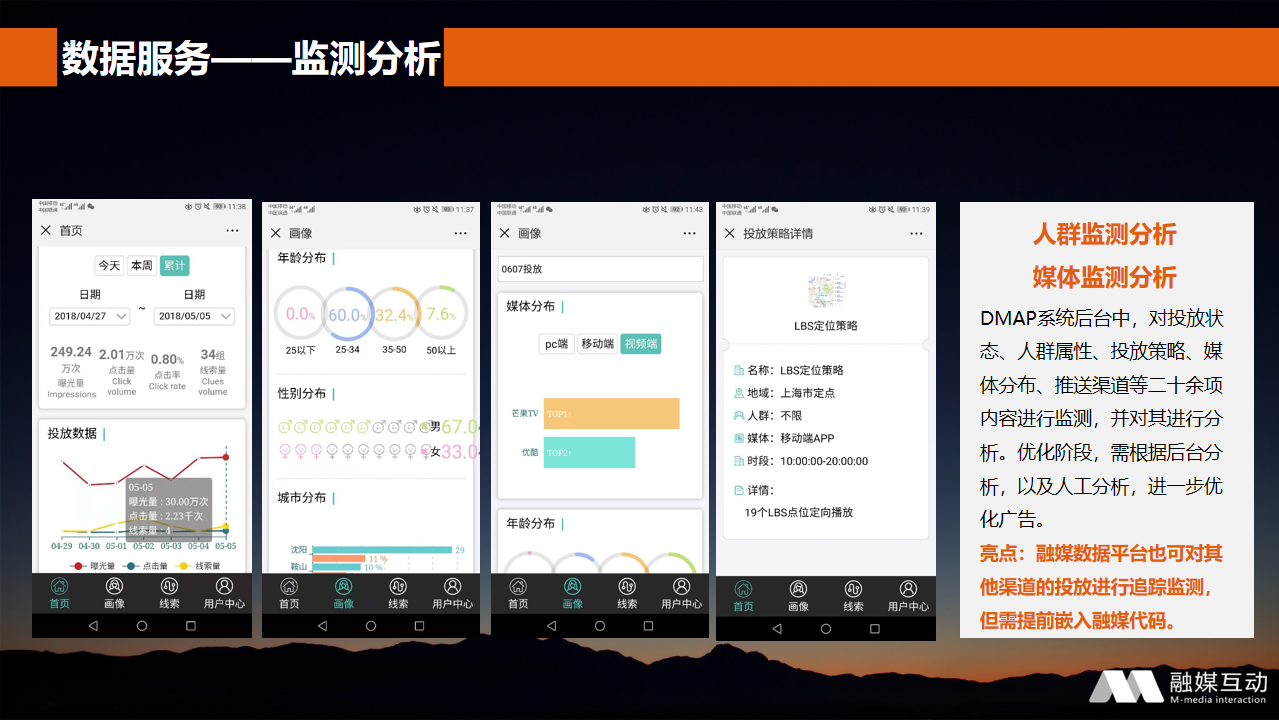Click the 25-34 age ring showing 60.0%
Image resolution: width=1279 pixels, height=720 pixels.
click(347, 314)
